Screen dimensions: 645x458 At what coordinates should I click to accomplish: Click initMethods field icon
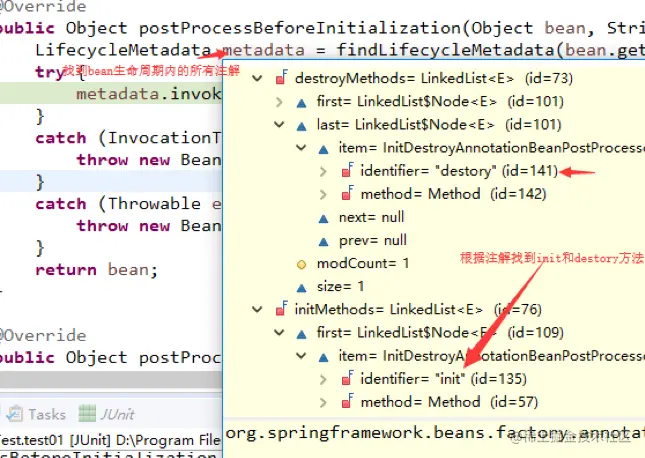click(x=282, y=309)
